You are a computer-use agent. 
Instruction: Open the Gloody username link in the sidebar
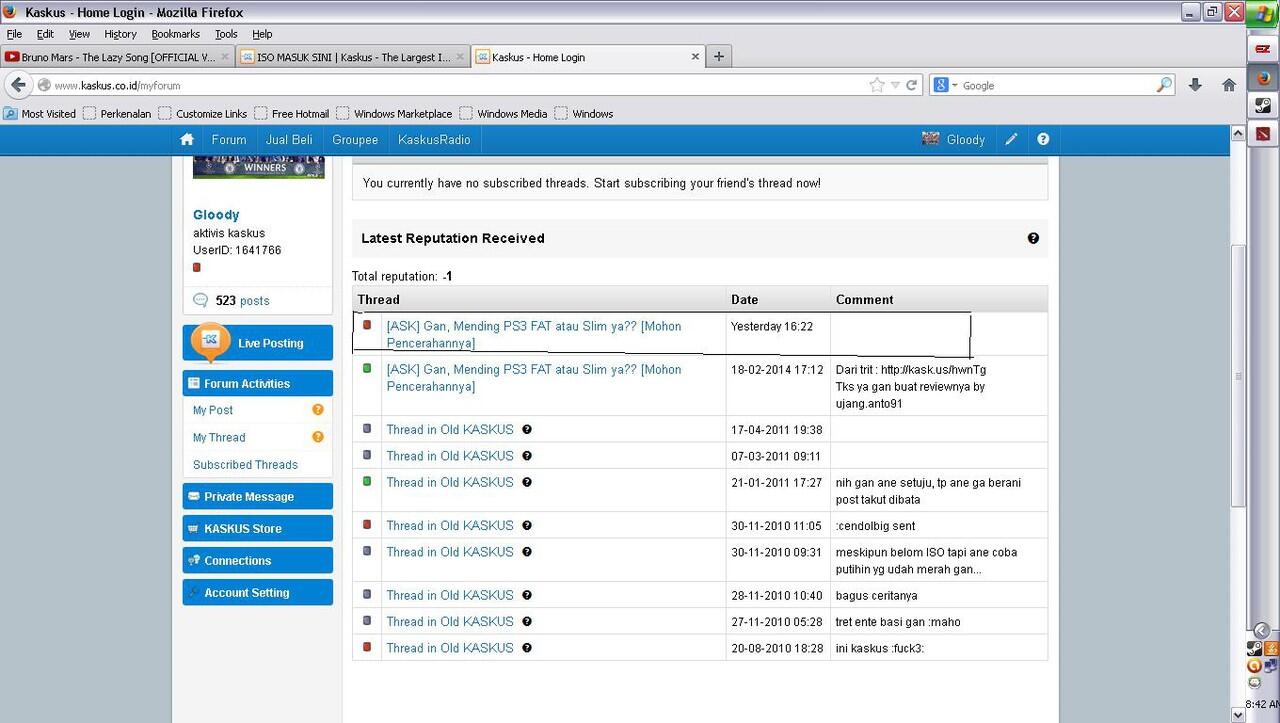216,215
